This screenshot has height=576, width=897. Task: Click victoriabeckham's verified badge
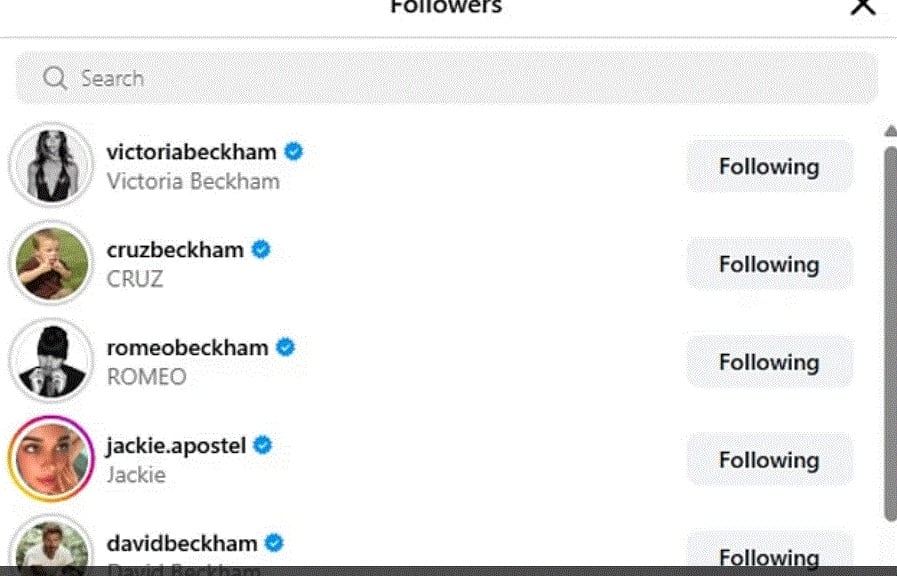pyautogui.click(x=293, y=152)
